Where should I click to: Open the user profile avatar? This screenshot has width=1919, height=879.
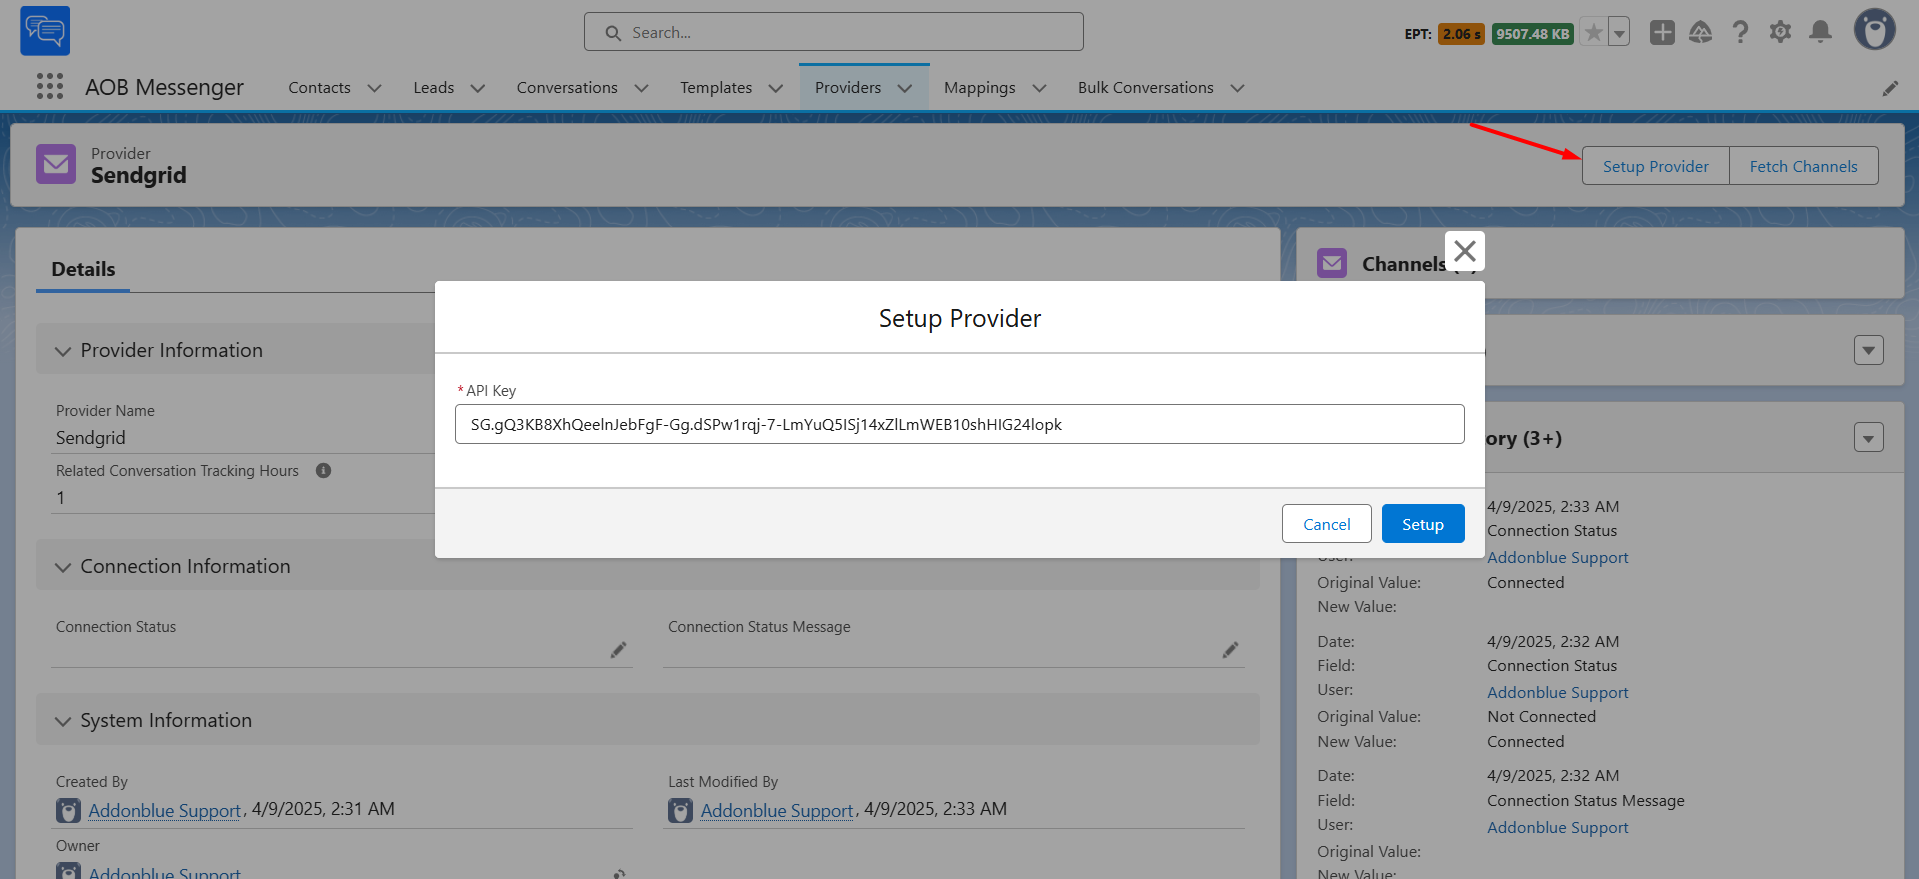[1875, 30]
